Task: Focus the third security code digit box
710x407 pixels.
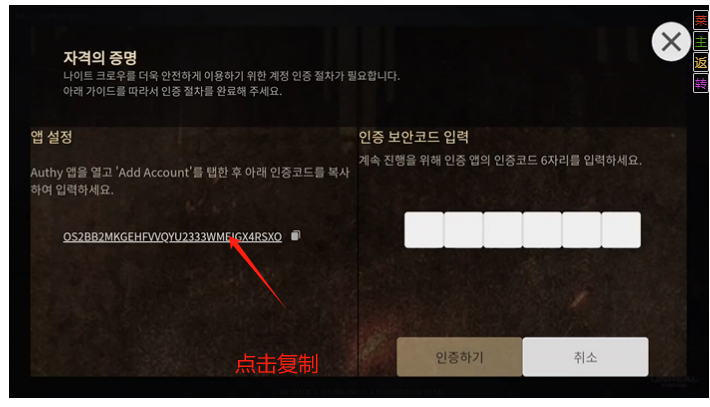Action: [x=503, y=230]
